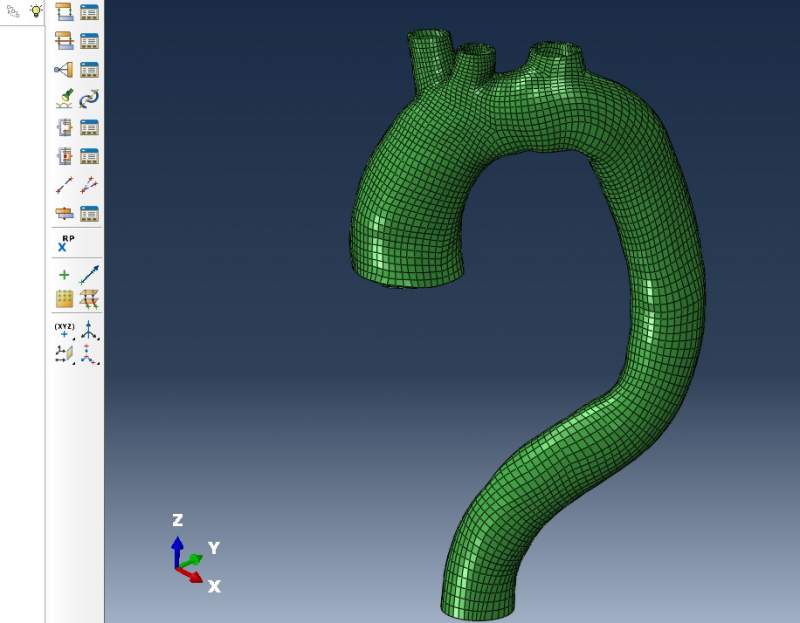Image resolution: width=800 pixels, height=623 pixels.
Task: Click the blue swirling arrows icon
Action: (89, 98)
